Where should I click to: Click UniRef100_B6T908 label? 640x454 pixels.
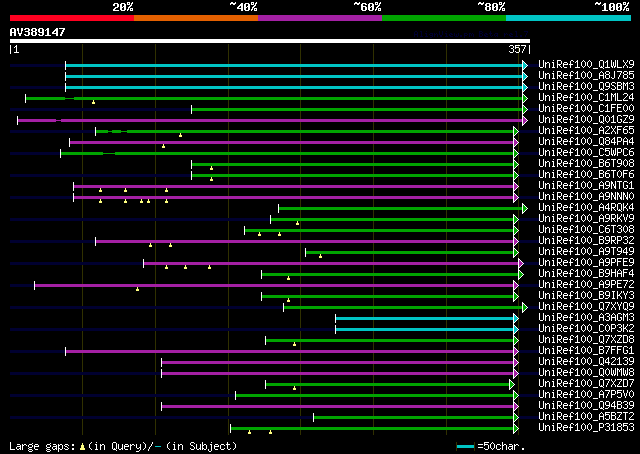point(586,164)
